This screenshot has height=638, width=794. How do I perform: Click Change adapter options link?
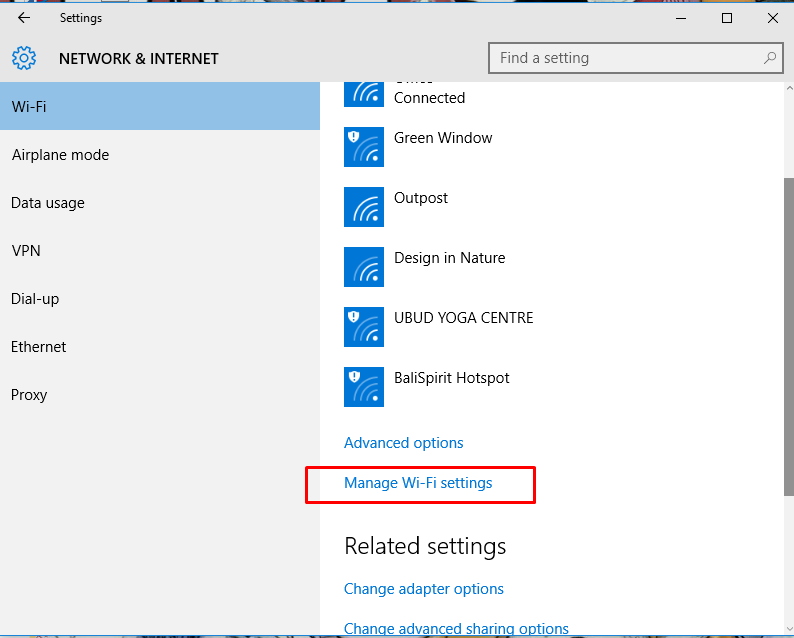pos(423,589)
